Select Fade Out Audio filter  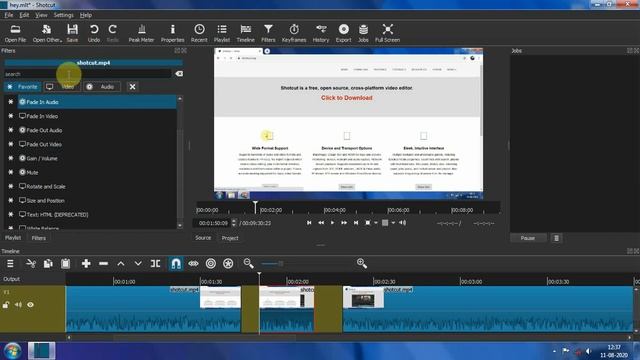click(97, 130)
